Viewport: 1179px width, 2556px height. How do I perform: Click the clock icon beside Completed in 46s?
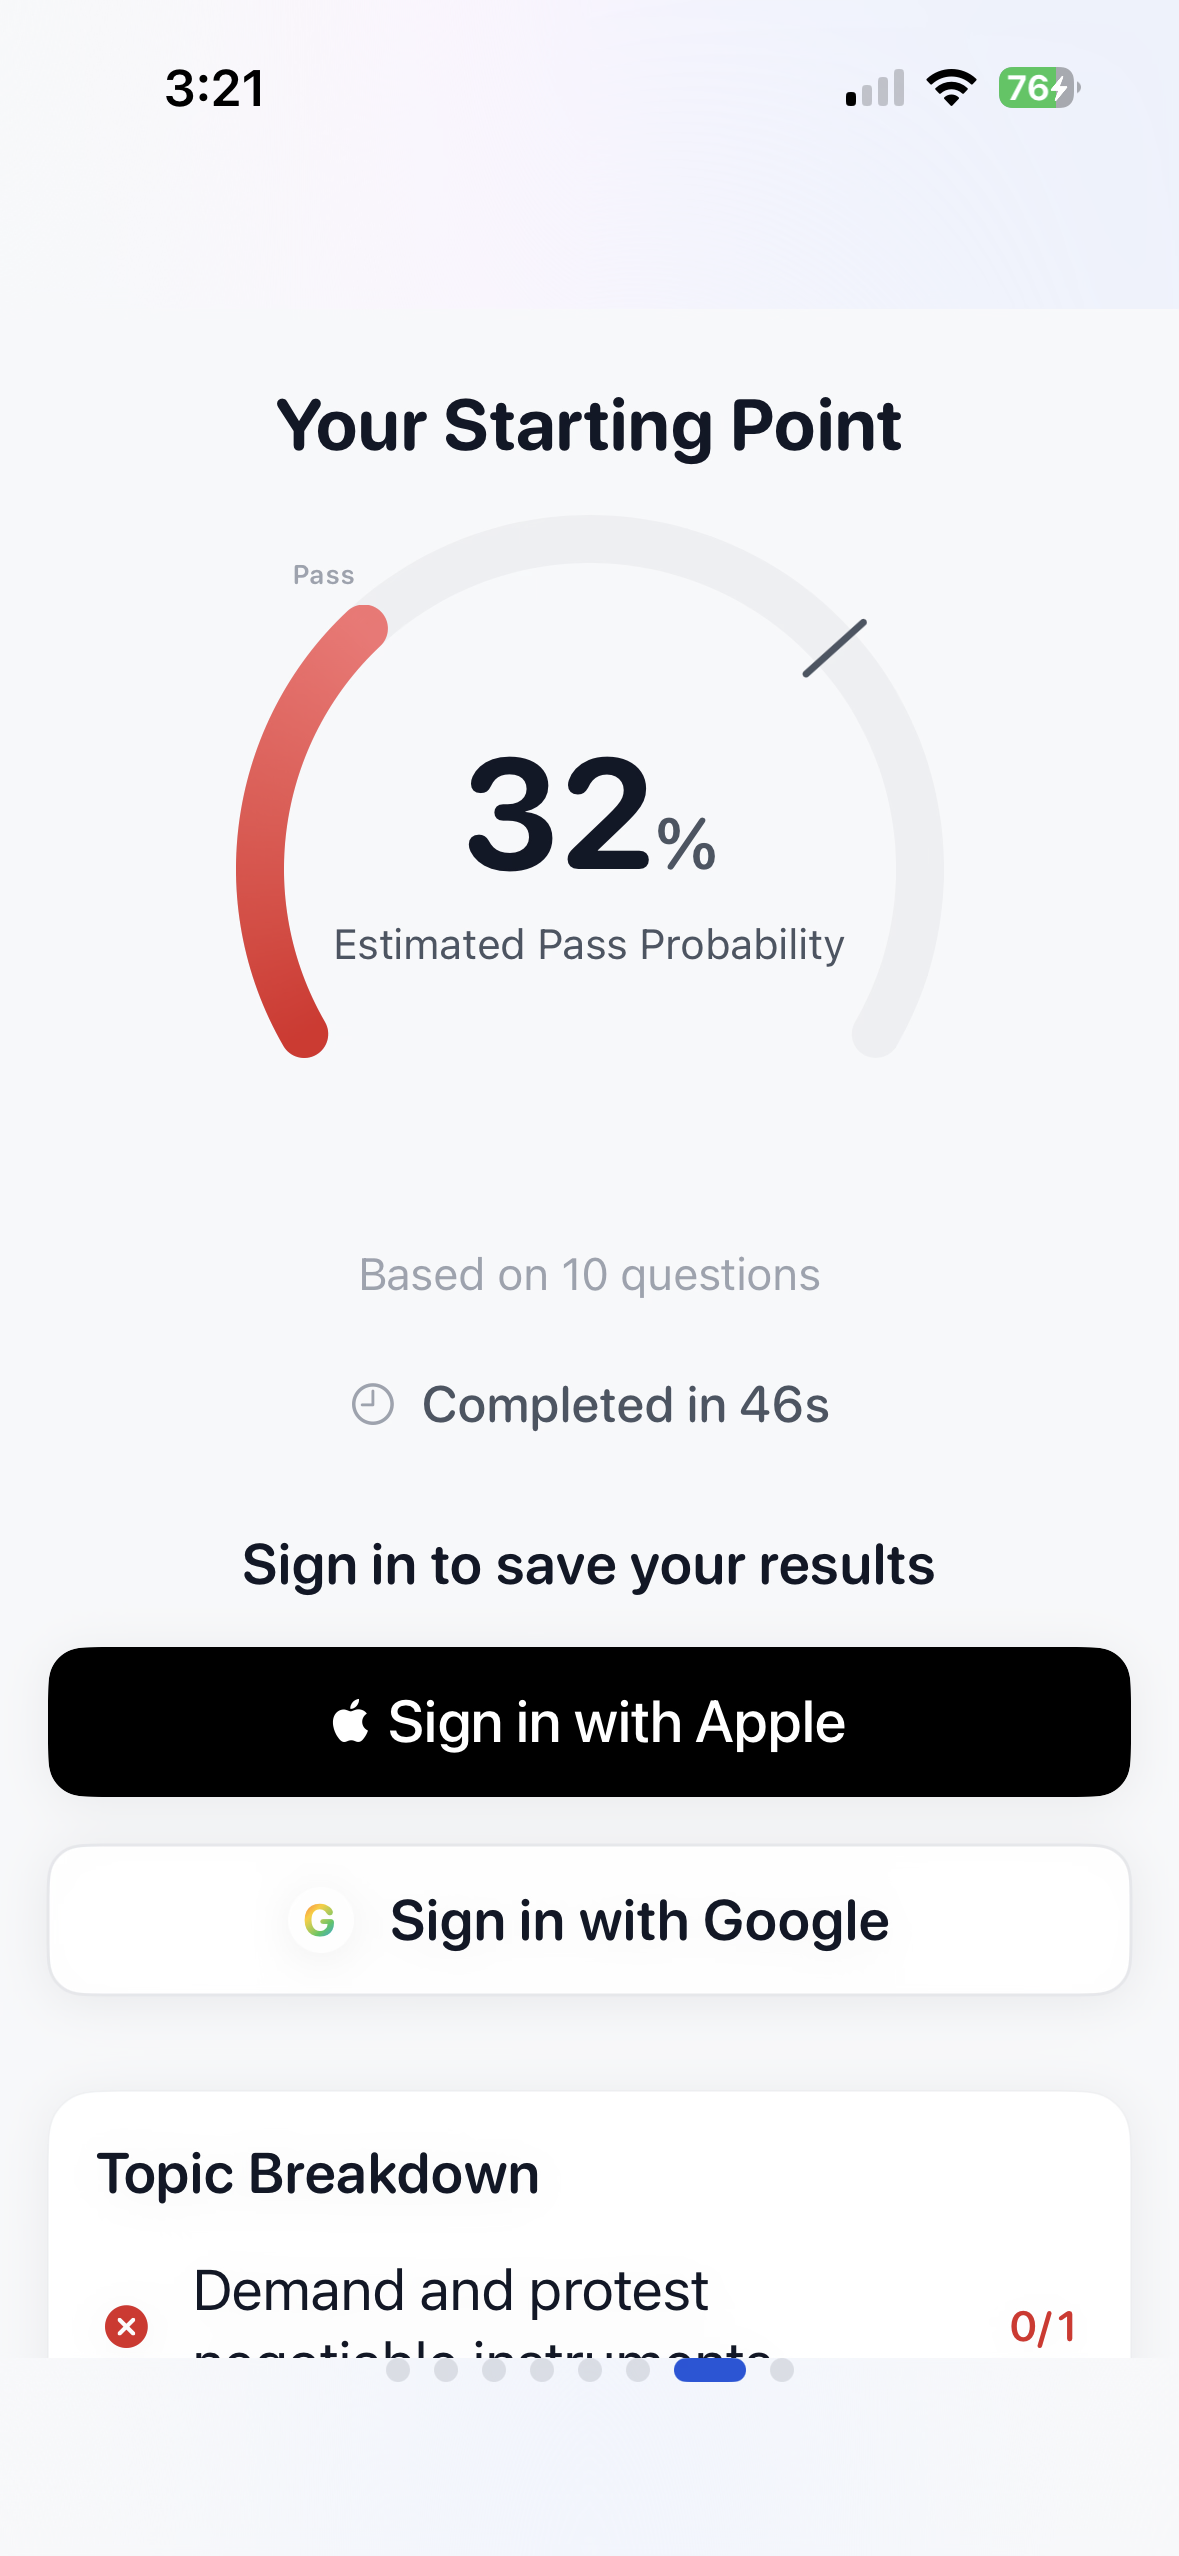coord(373,1403)
